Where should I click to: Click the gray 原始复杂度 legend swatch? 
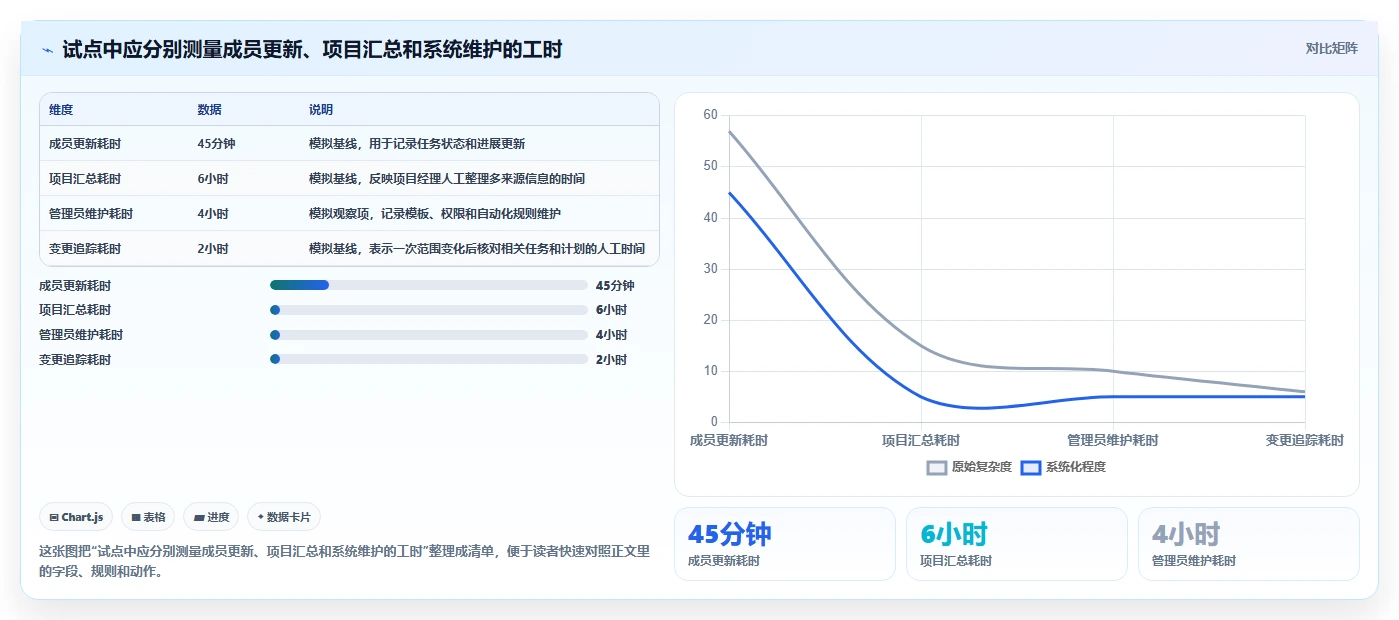(x=937, y=467)
